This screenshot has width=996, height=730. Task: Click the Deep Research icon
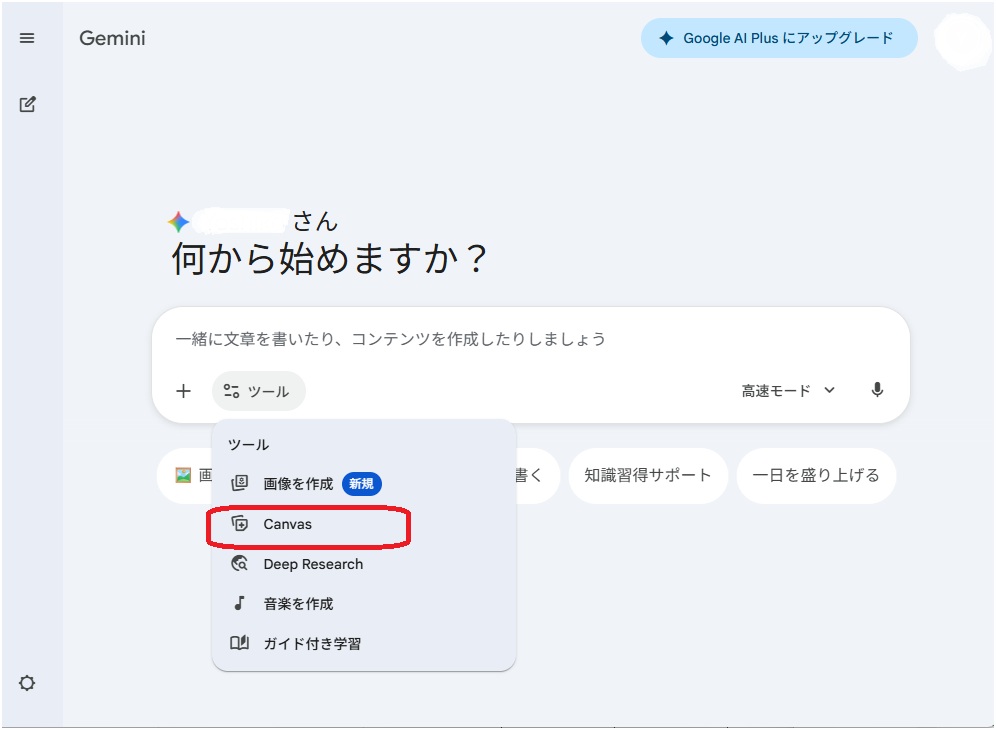(x=239, y=564)
